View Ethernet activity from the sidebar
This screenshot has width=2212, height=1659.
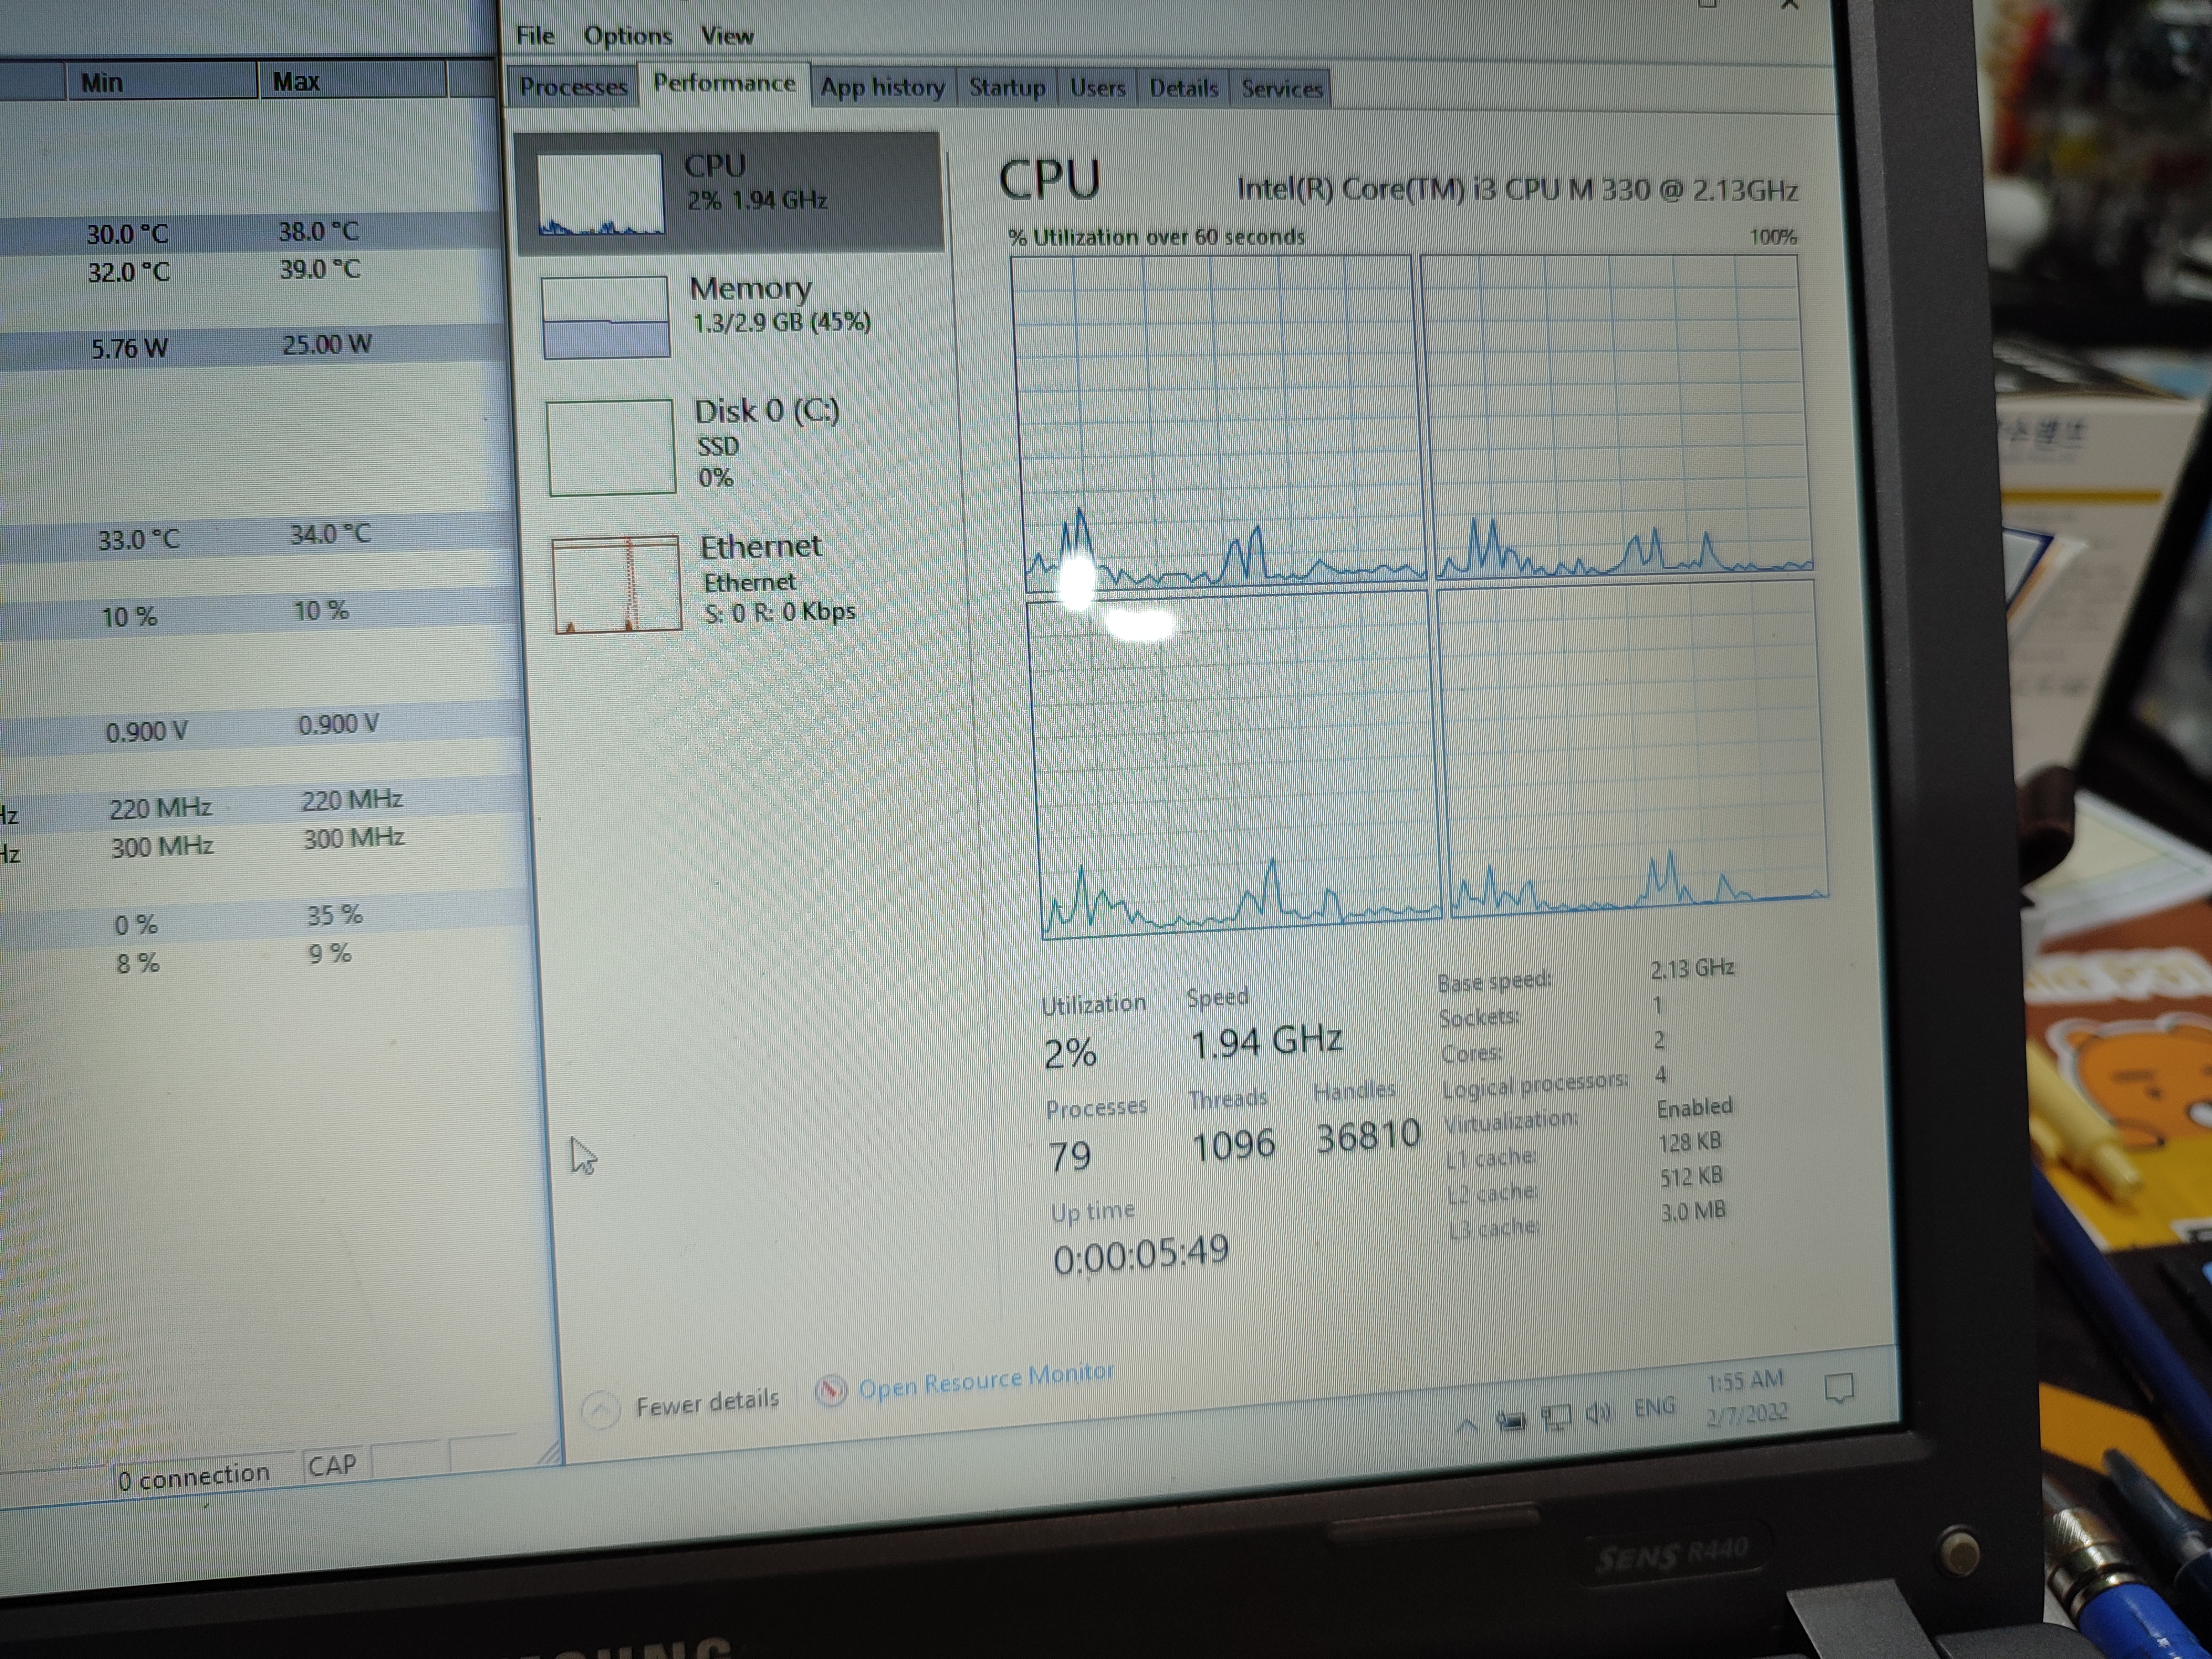(760, 575)
